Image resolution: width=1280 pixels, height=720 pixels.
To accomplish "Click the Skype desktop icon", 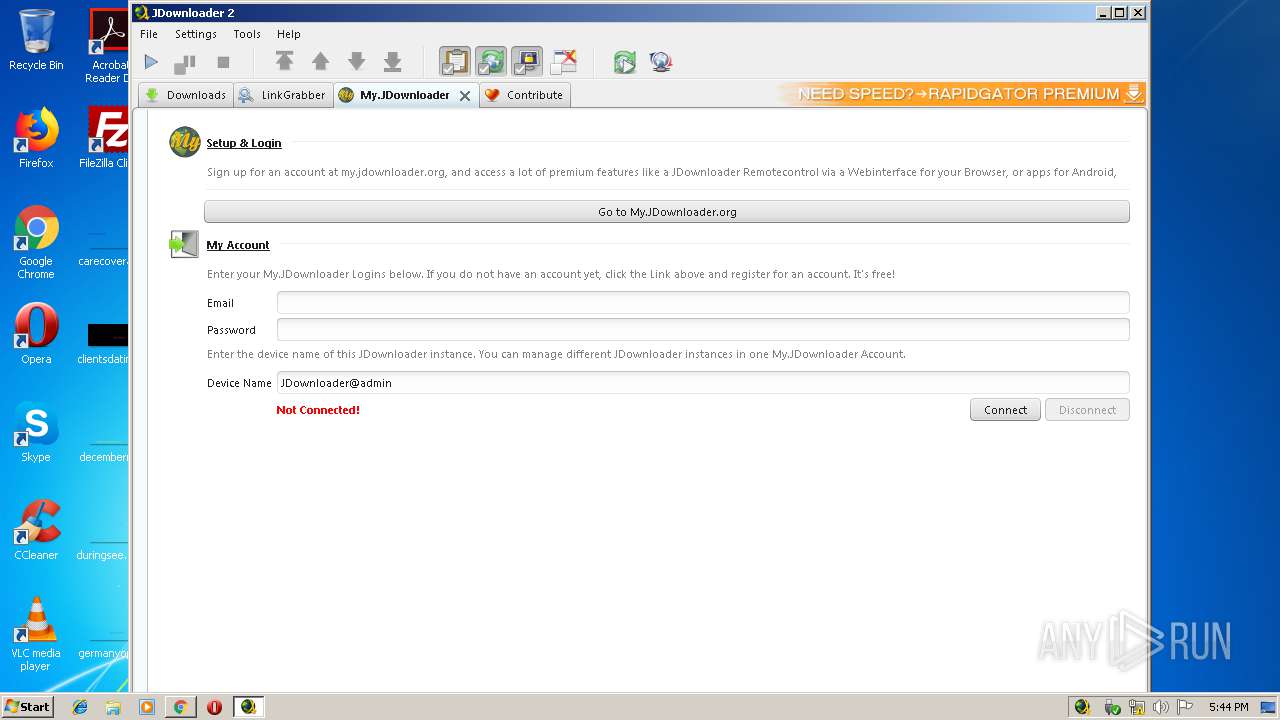I will coord(36,432).
